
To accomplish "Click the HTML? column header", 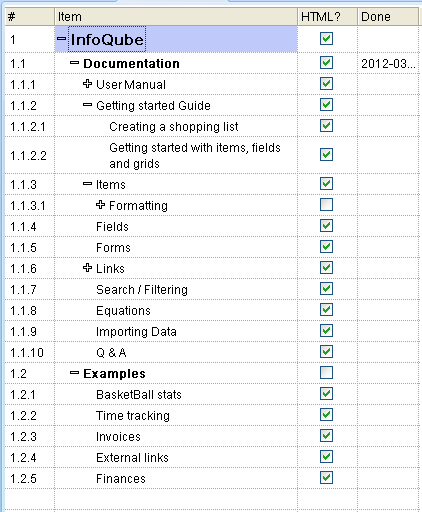I will (x=327, y=16).
